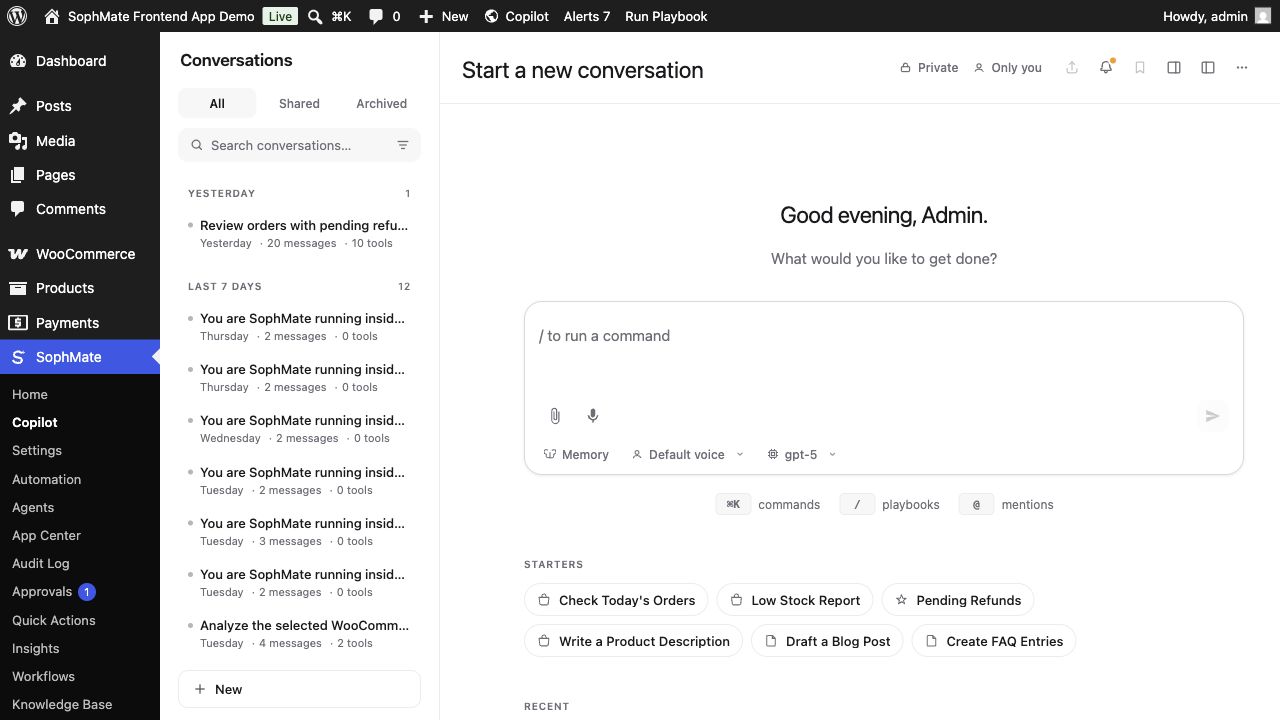Image resolution: width=1280 pixels, height=720 pixels.
Task: Open the Only you sharing option
Action: click(x=1008, y=67)
